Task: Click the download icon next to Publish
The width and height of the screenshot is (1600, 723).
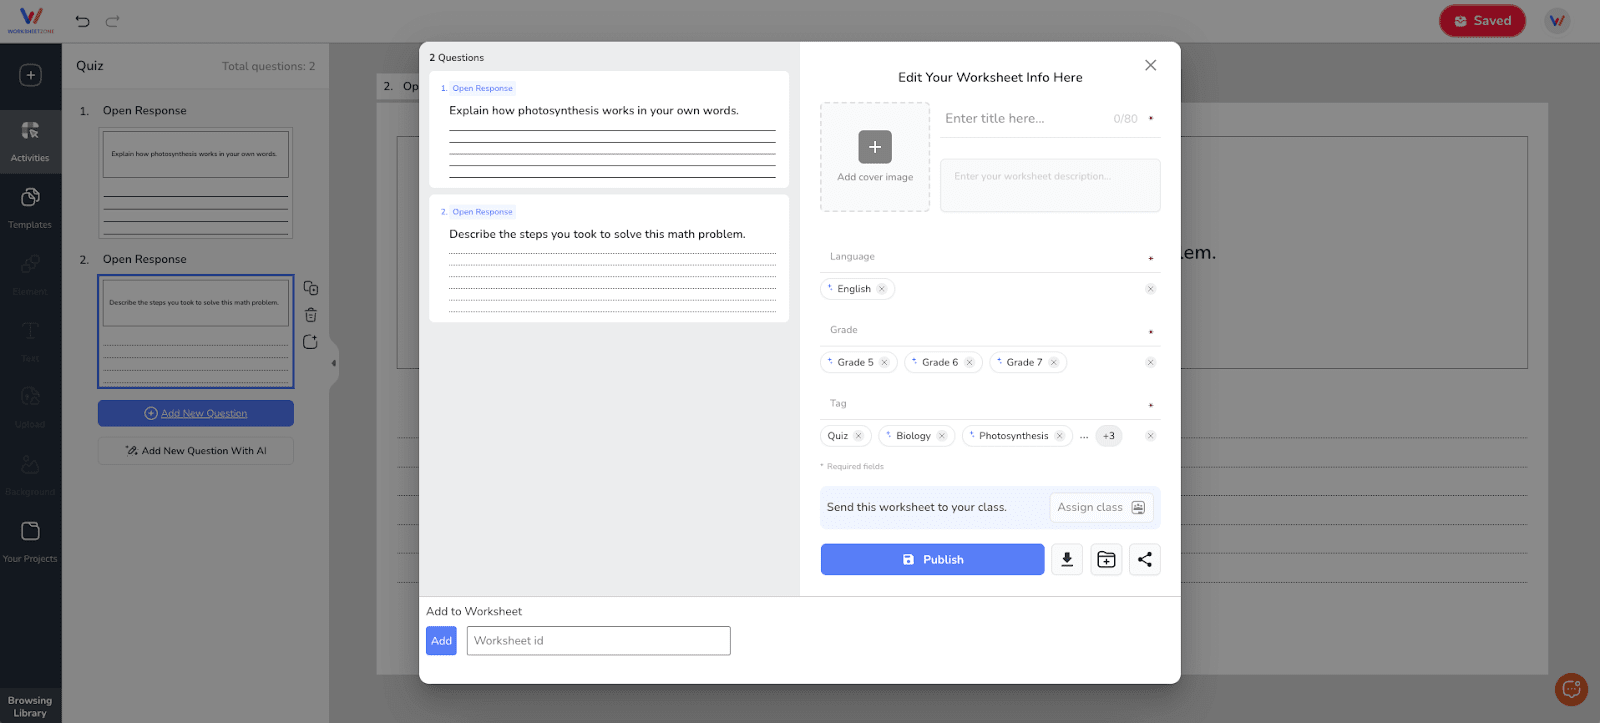Action: 1067,559
